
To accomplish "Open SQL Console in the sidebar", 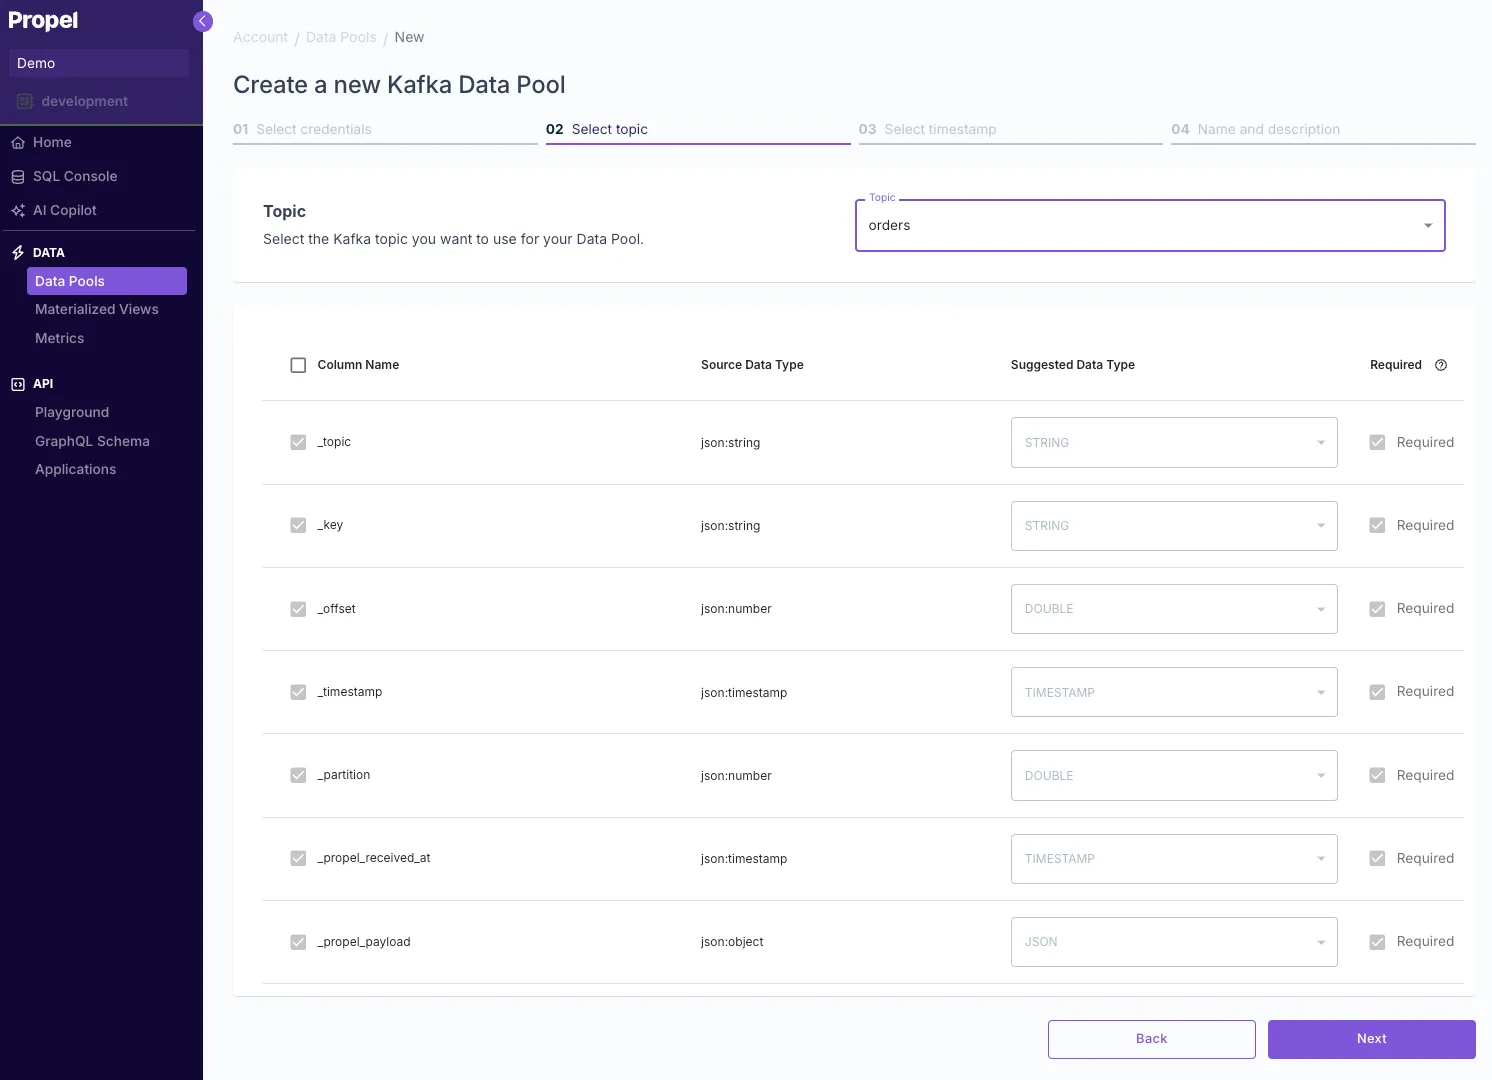I will [75, 177].
